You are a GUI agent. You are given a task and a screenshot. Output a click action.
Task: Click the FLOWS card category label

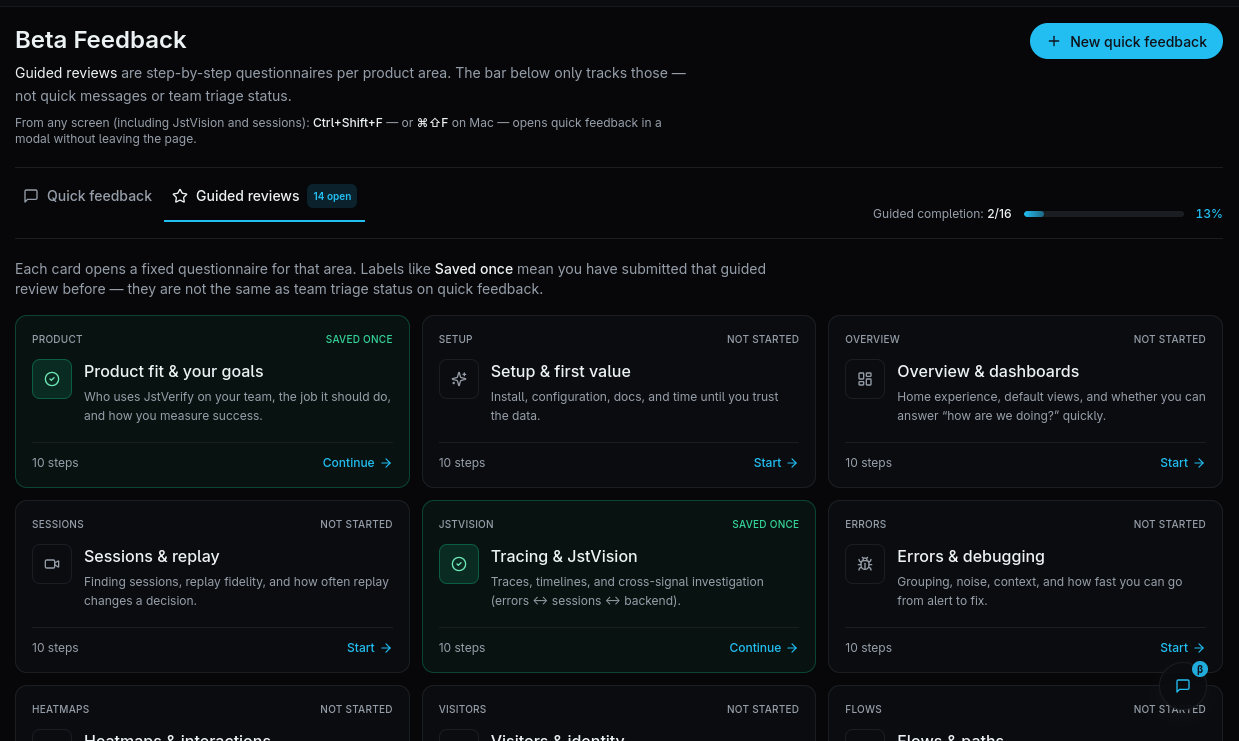click(x=863, y=710)
